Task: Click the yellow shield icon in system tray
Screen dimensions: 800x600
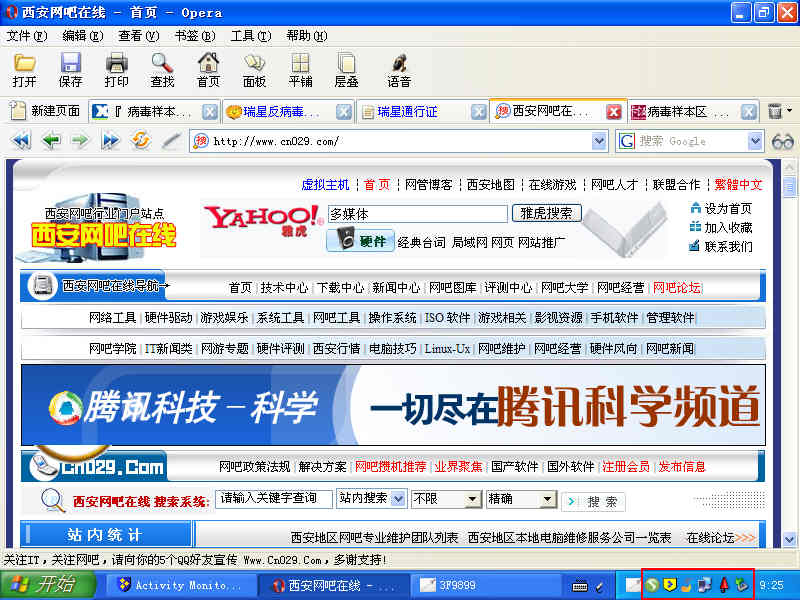Action: (669, 585)
